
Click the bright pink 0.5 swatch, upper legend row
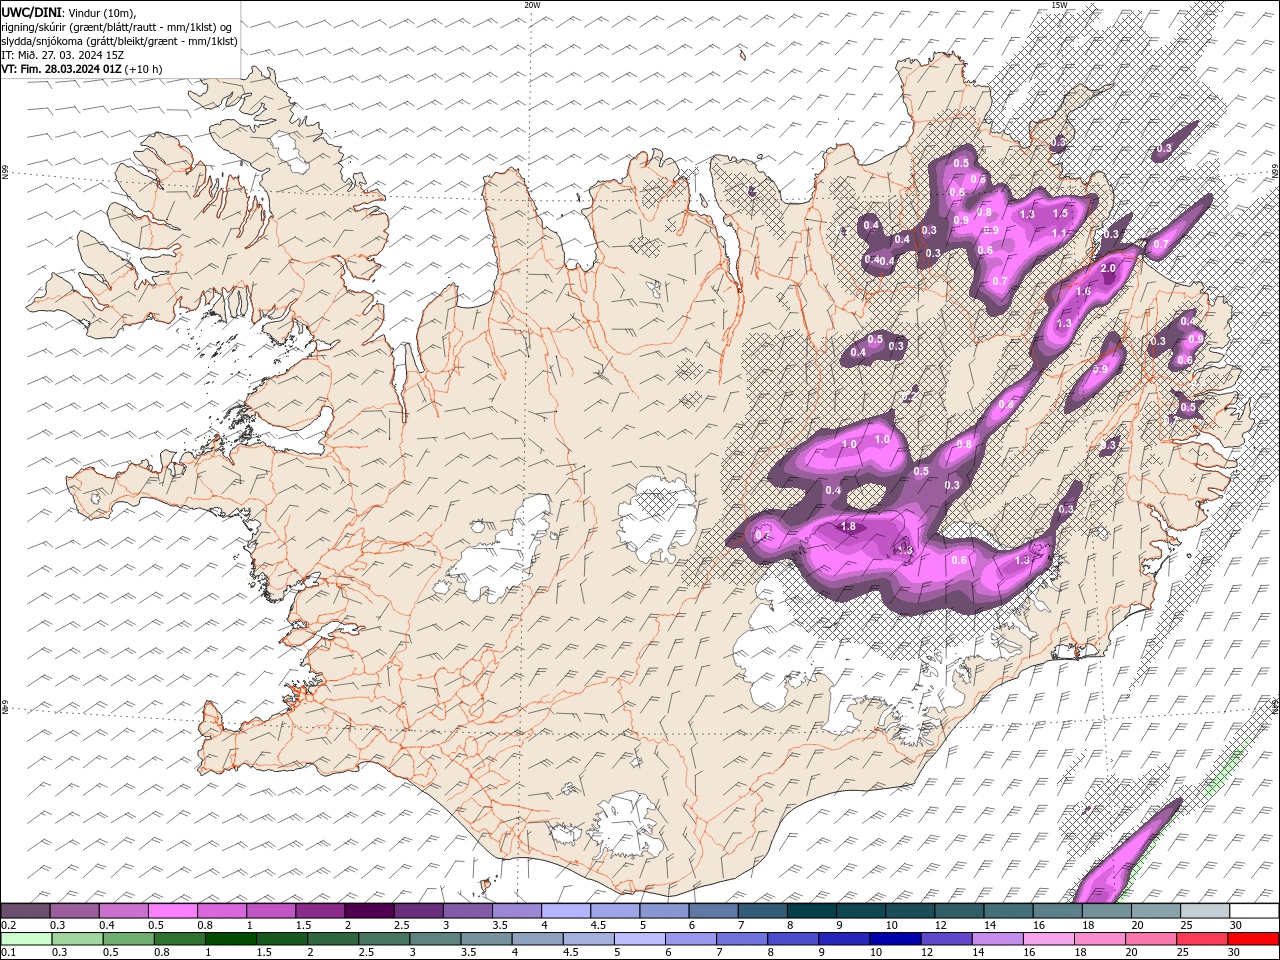[172, 911]
